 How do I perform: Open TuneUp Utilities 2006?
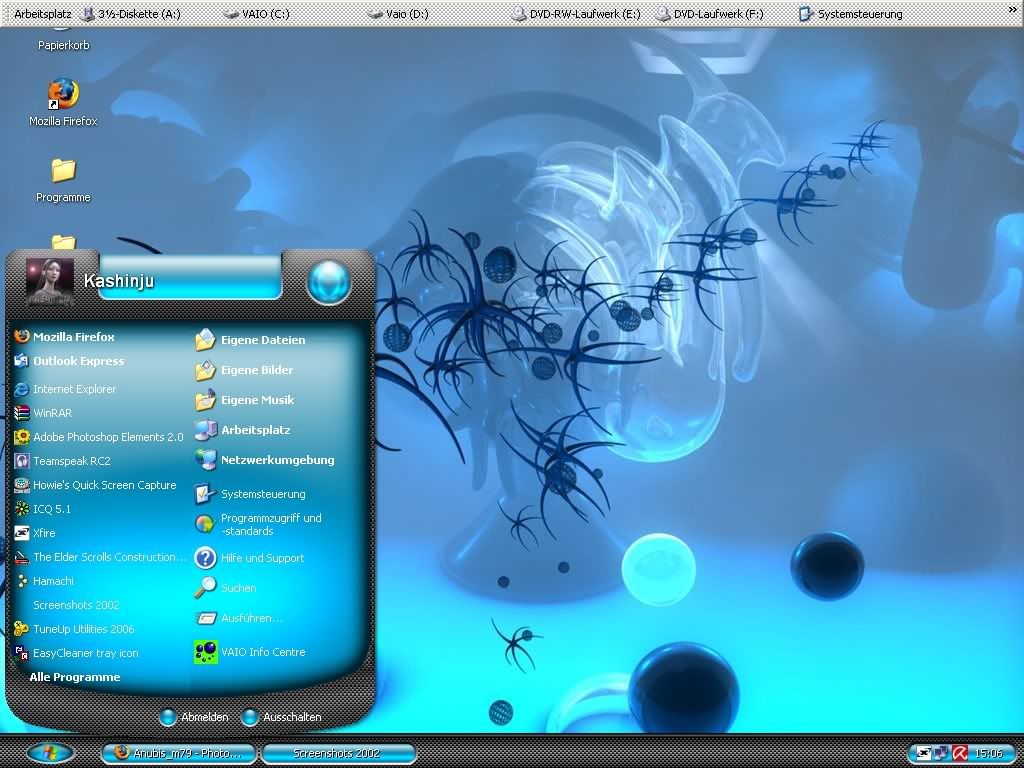(83, 629)
